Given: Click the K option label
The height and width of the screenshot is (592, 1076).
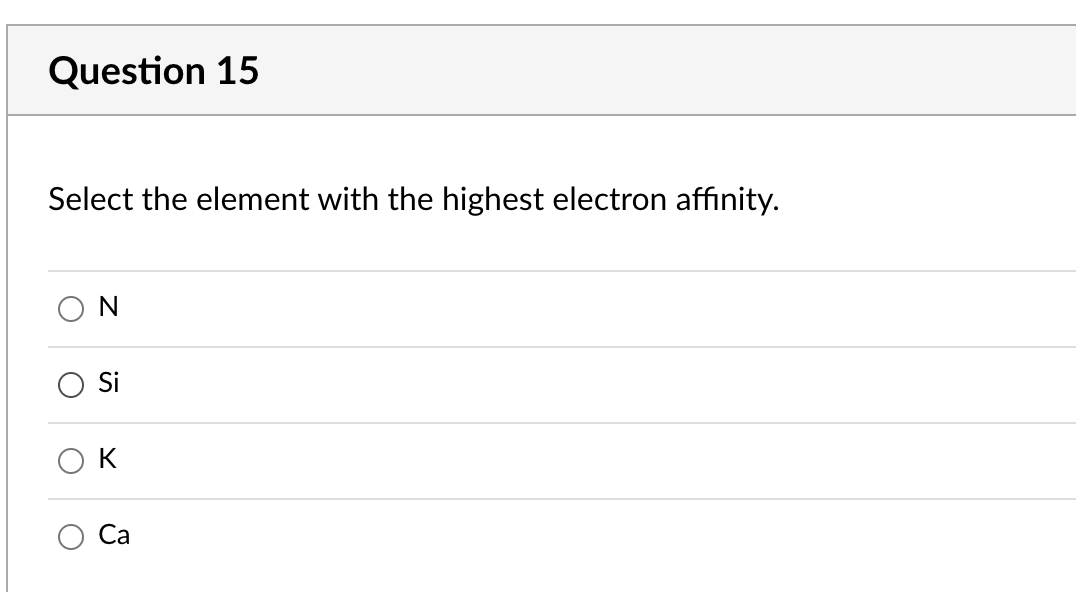Looking at the screenshot, I should 107,459.
